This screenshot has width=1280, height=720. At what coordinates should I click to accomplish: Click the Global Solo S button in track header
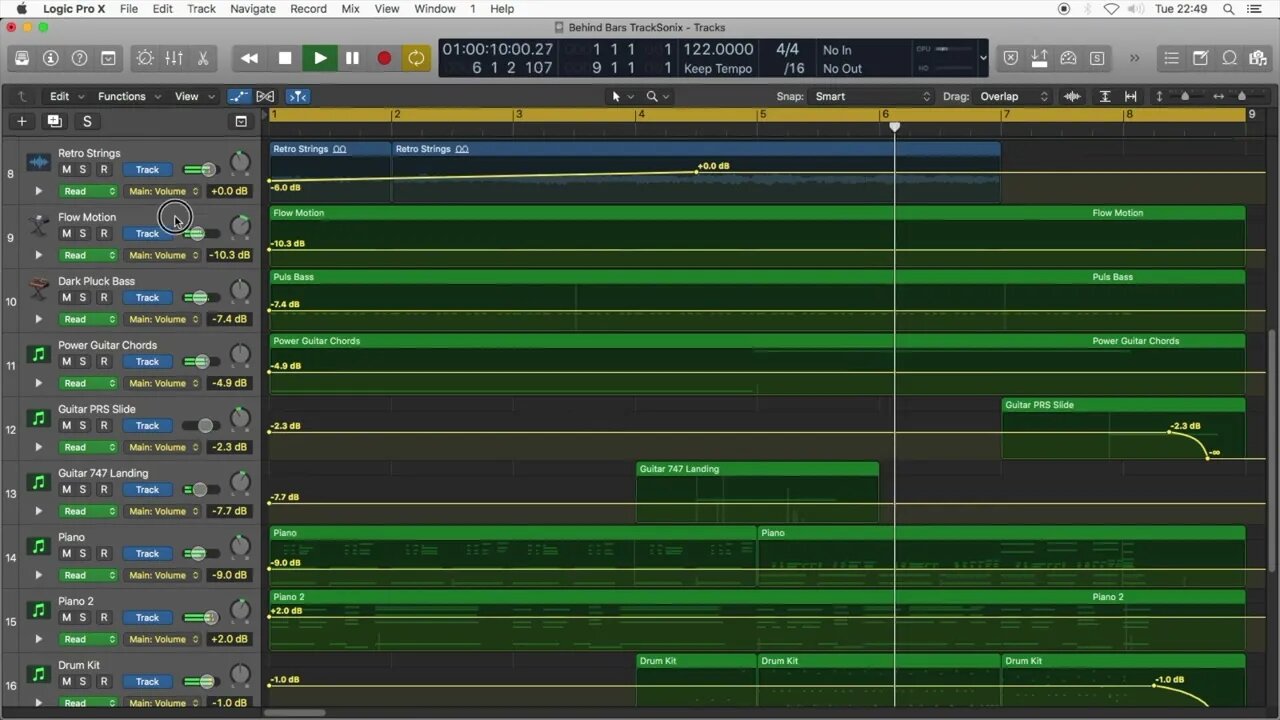click(x=87, y=121)
